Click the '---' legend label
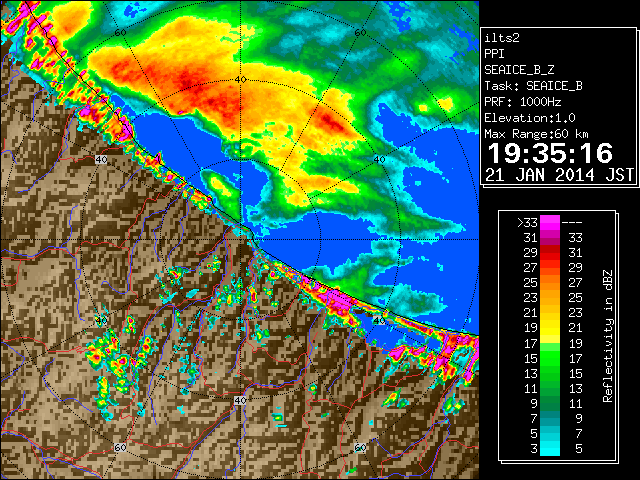The image size is (640, 480). tap(572, 223)
